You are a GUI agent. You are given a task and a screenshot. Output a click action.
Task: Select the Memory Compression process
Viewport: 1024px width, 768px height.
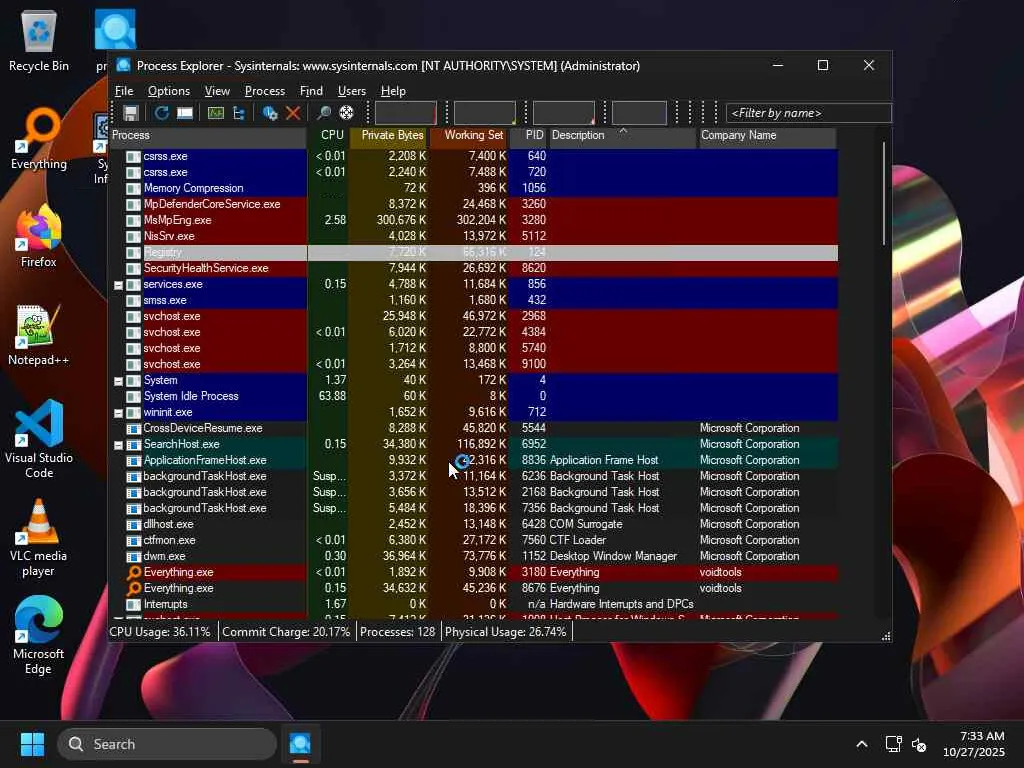pyautogui.click(x=473, y=188)
